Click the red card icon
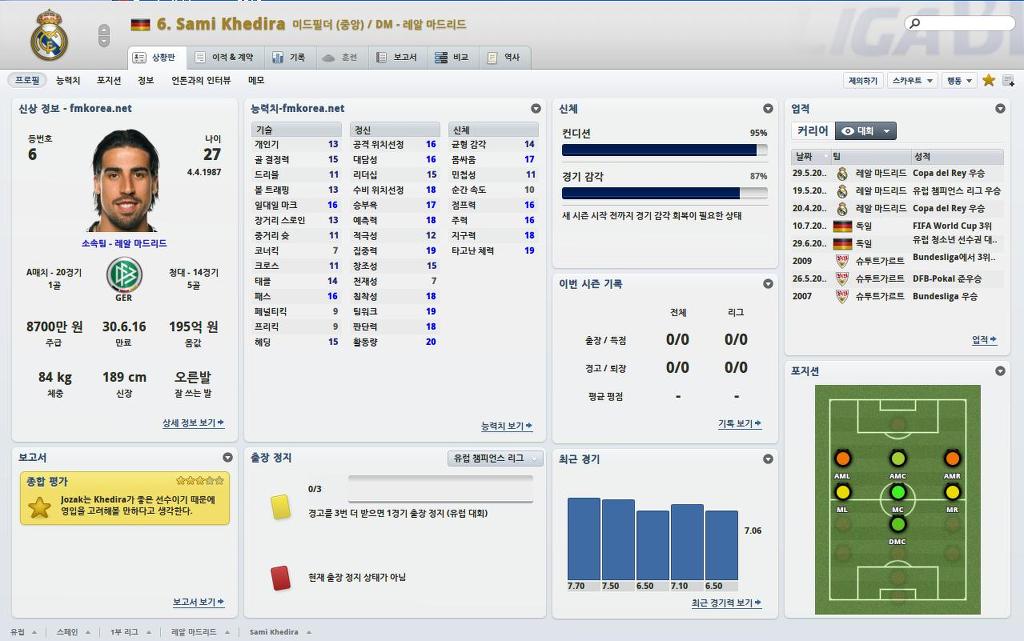Viewport: 1024px width, 641px height. tap(281, 578)
